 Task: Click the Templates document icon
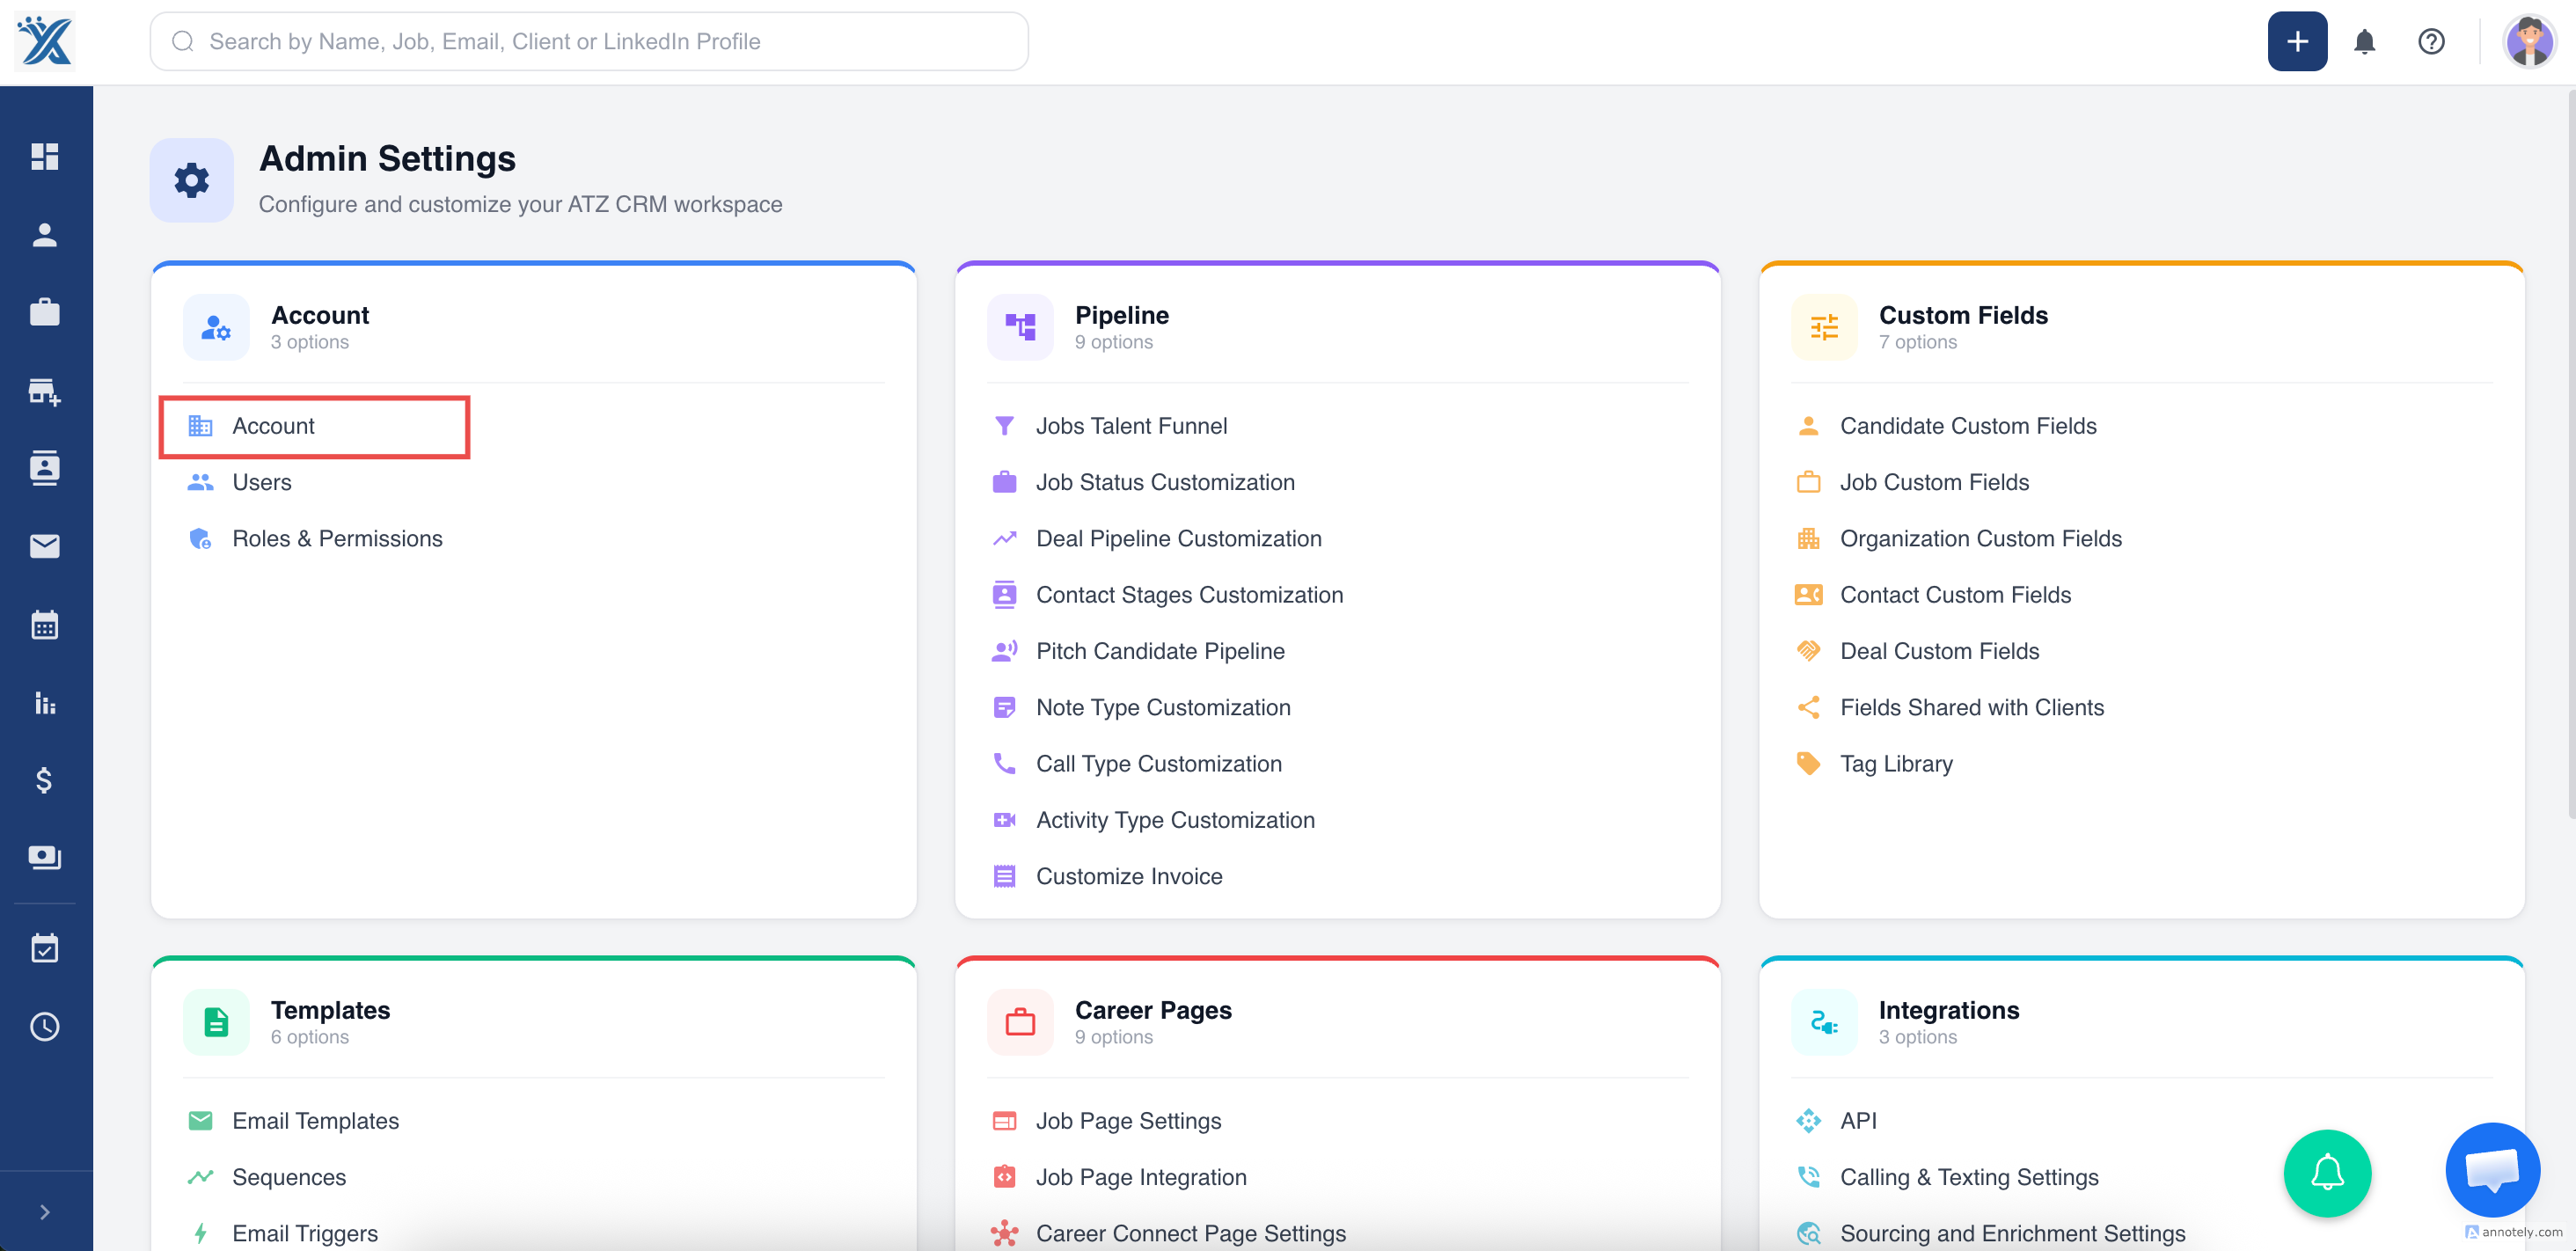pyautogui.click(x=216, y=1022)
